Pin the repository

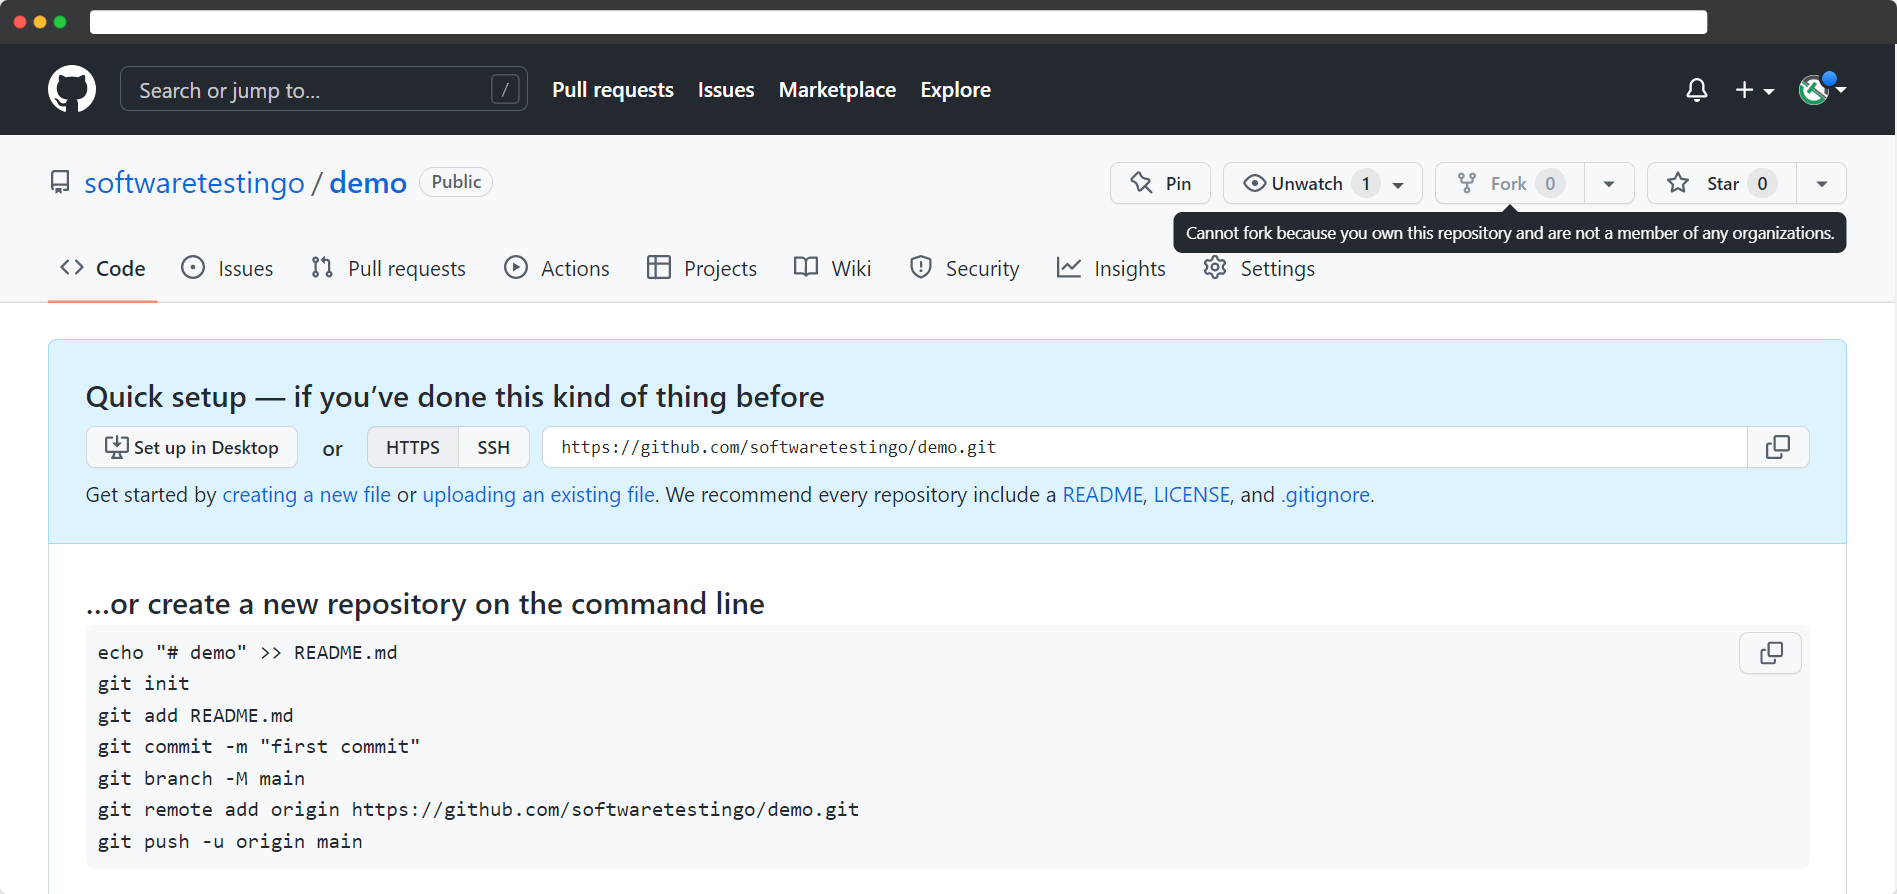point(1160,183)
